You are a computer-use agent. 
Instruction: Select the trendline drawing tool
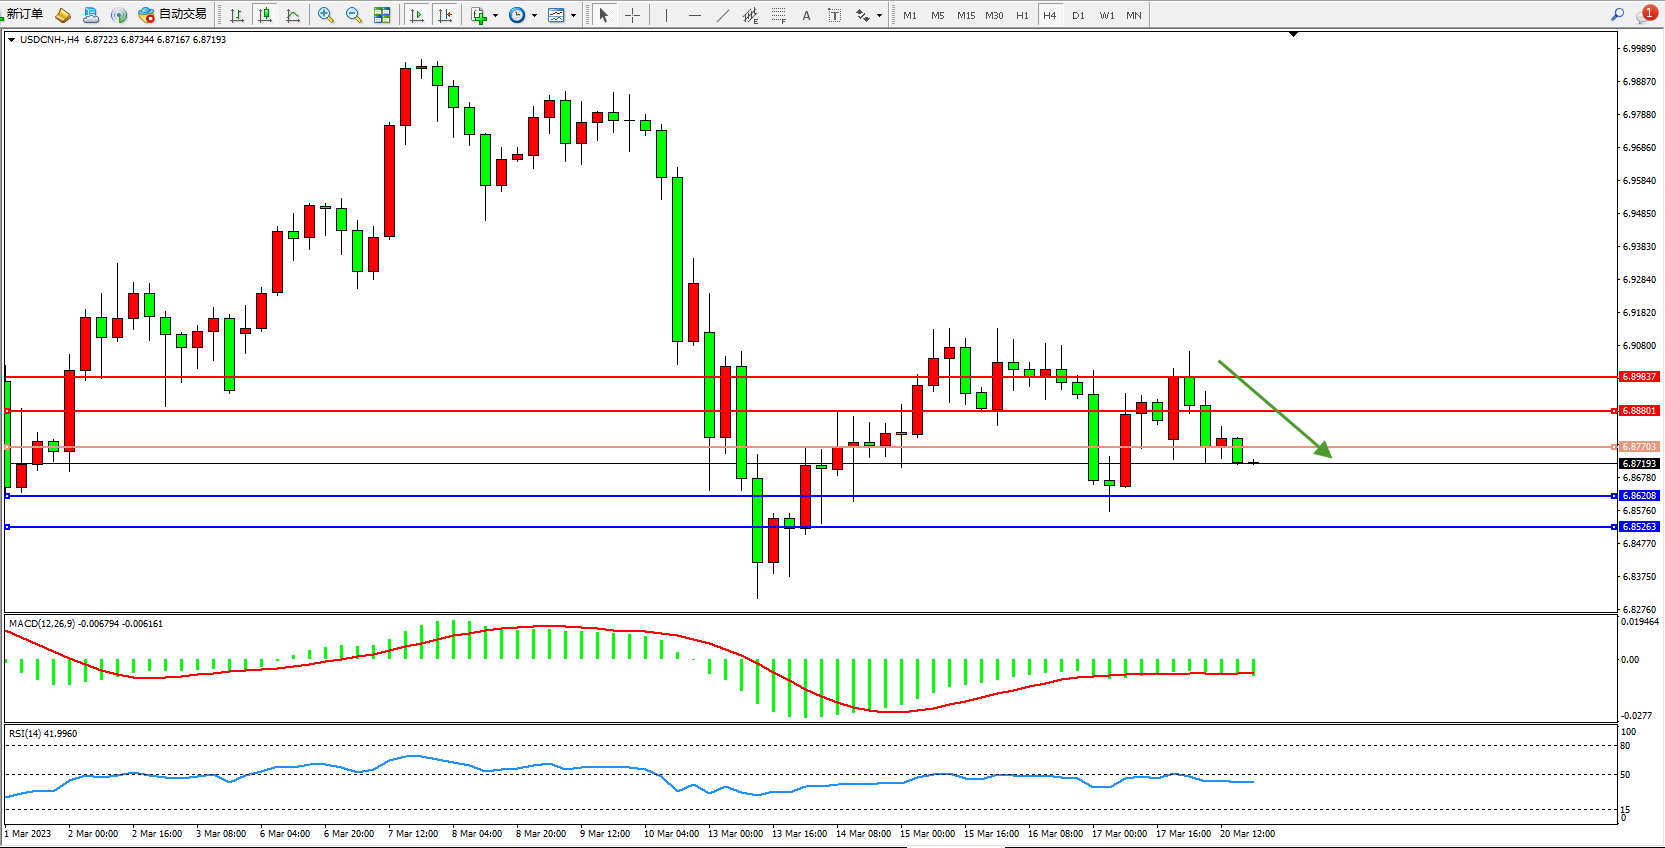pyautogui.click(x=723, y=15)
